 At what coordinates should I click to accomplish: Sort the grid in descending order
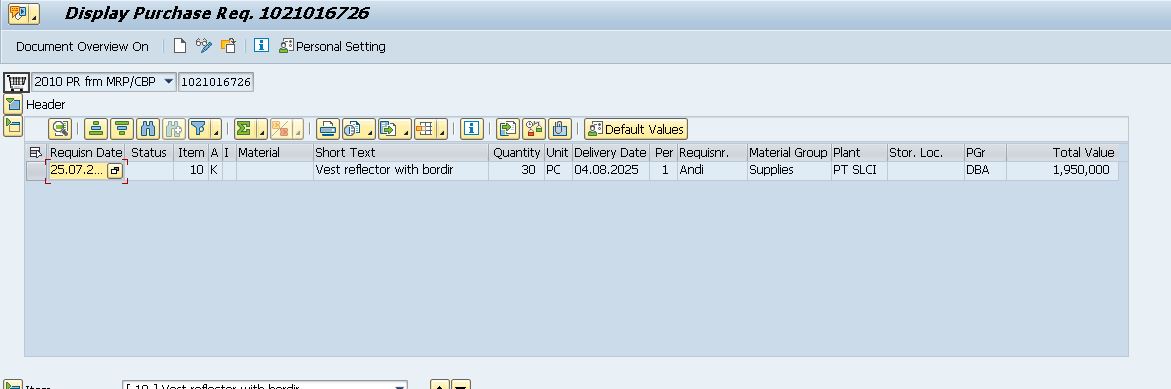122,129
